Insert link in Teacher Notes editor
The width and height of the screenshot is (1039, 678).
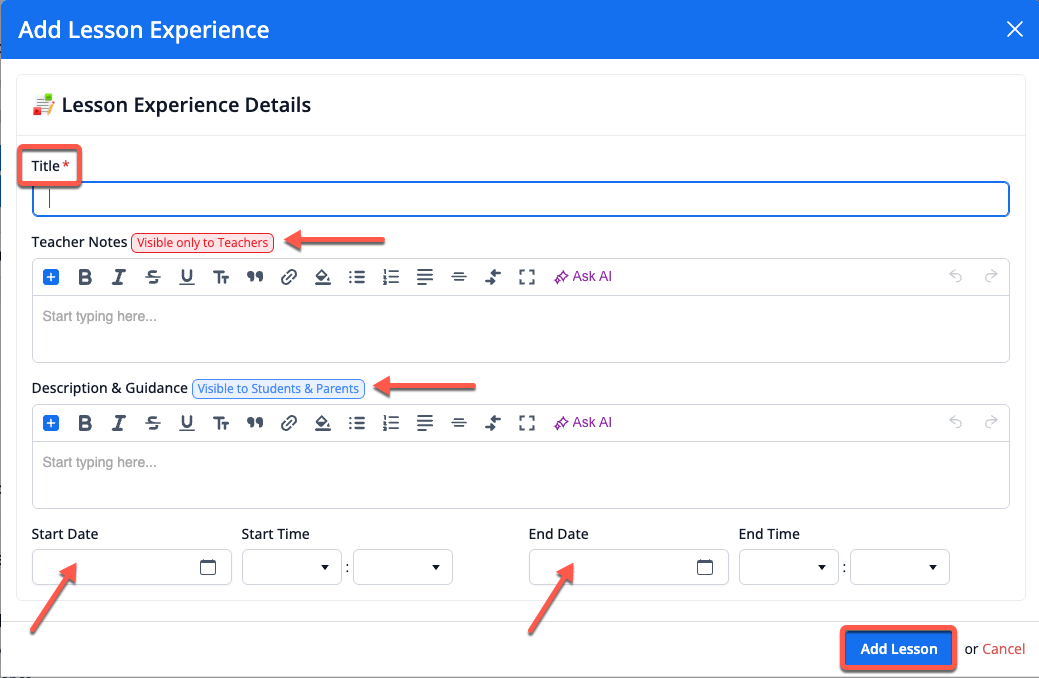[289, 277]
